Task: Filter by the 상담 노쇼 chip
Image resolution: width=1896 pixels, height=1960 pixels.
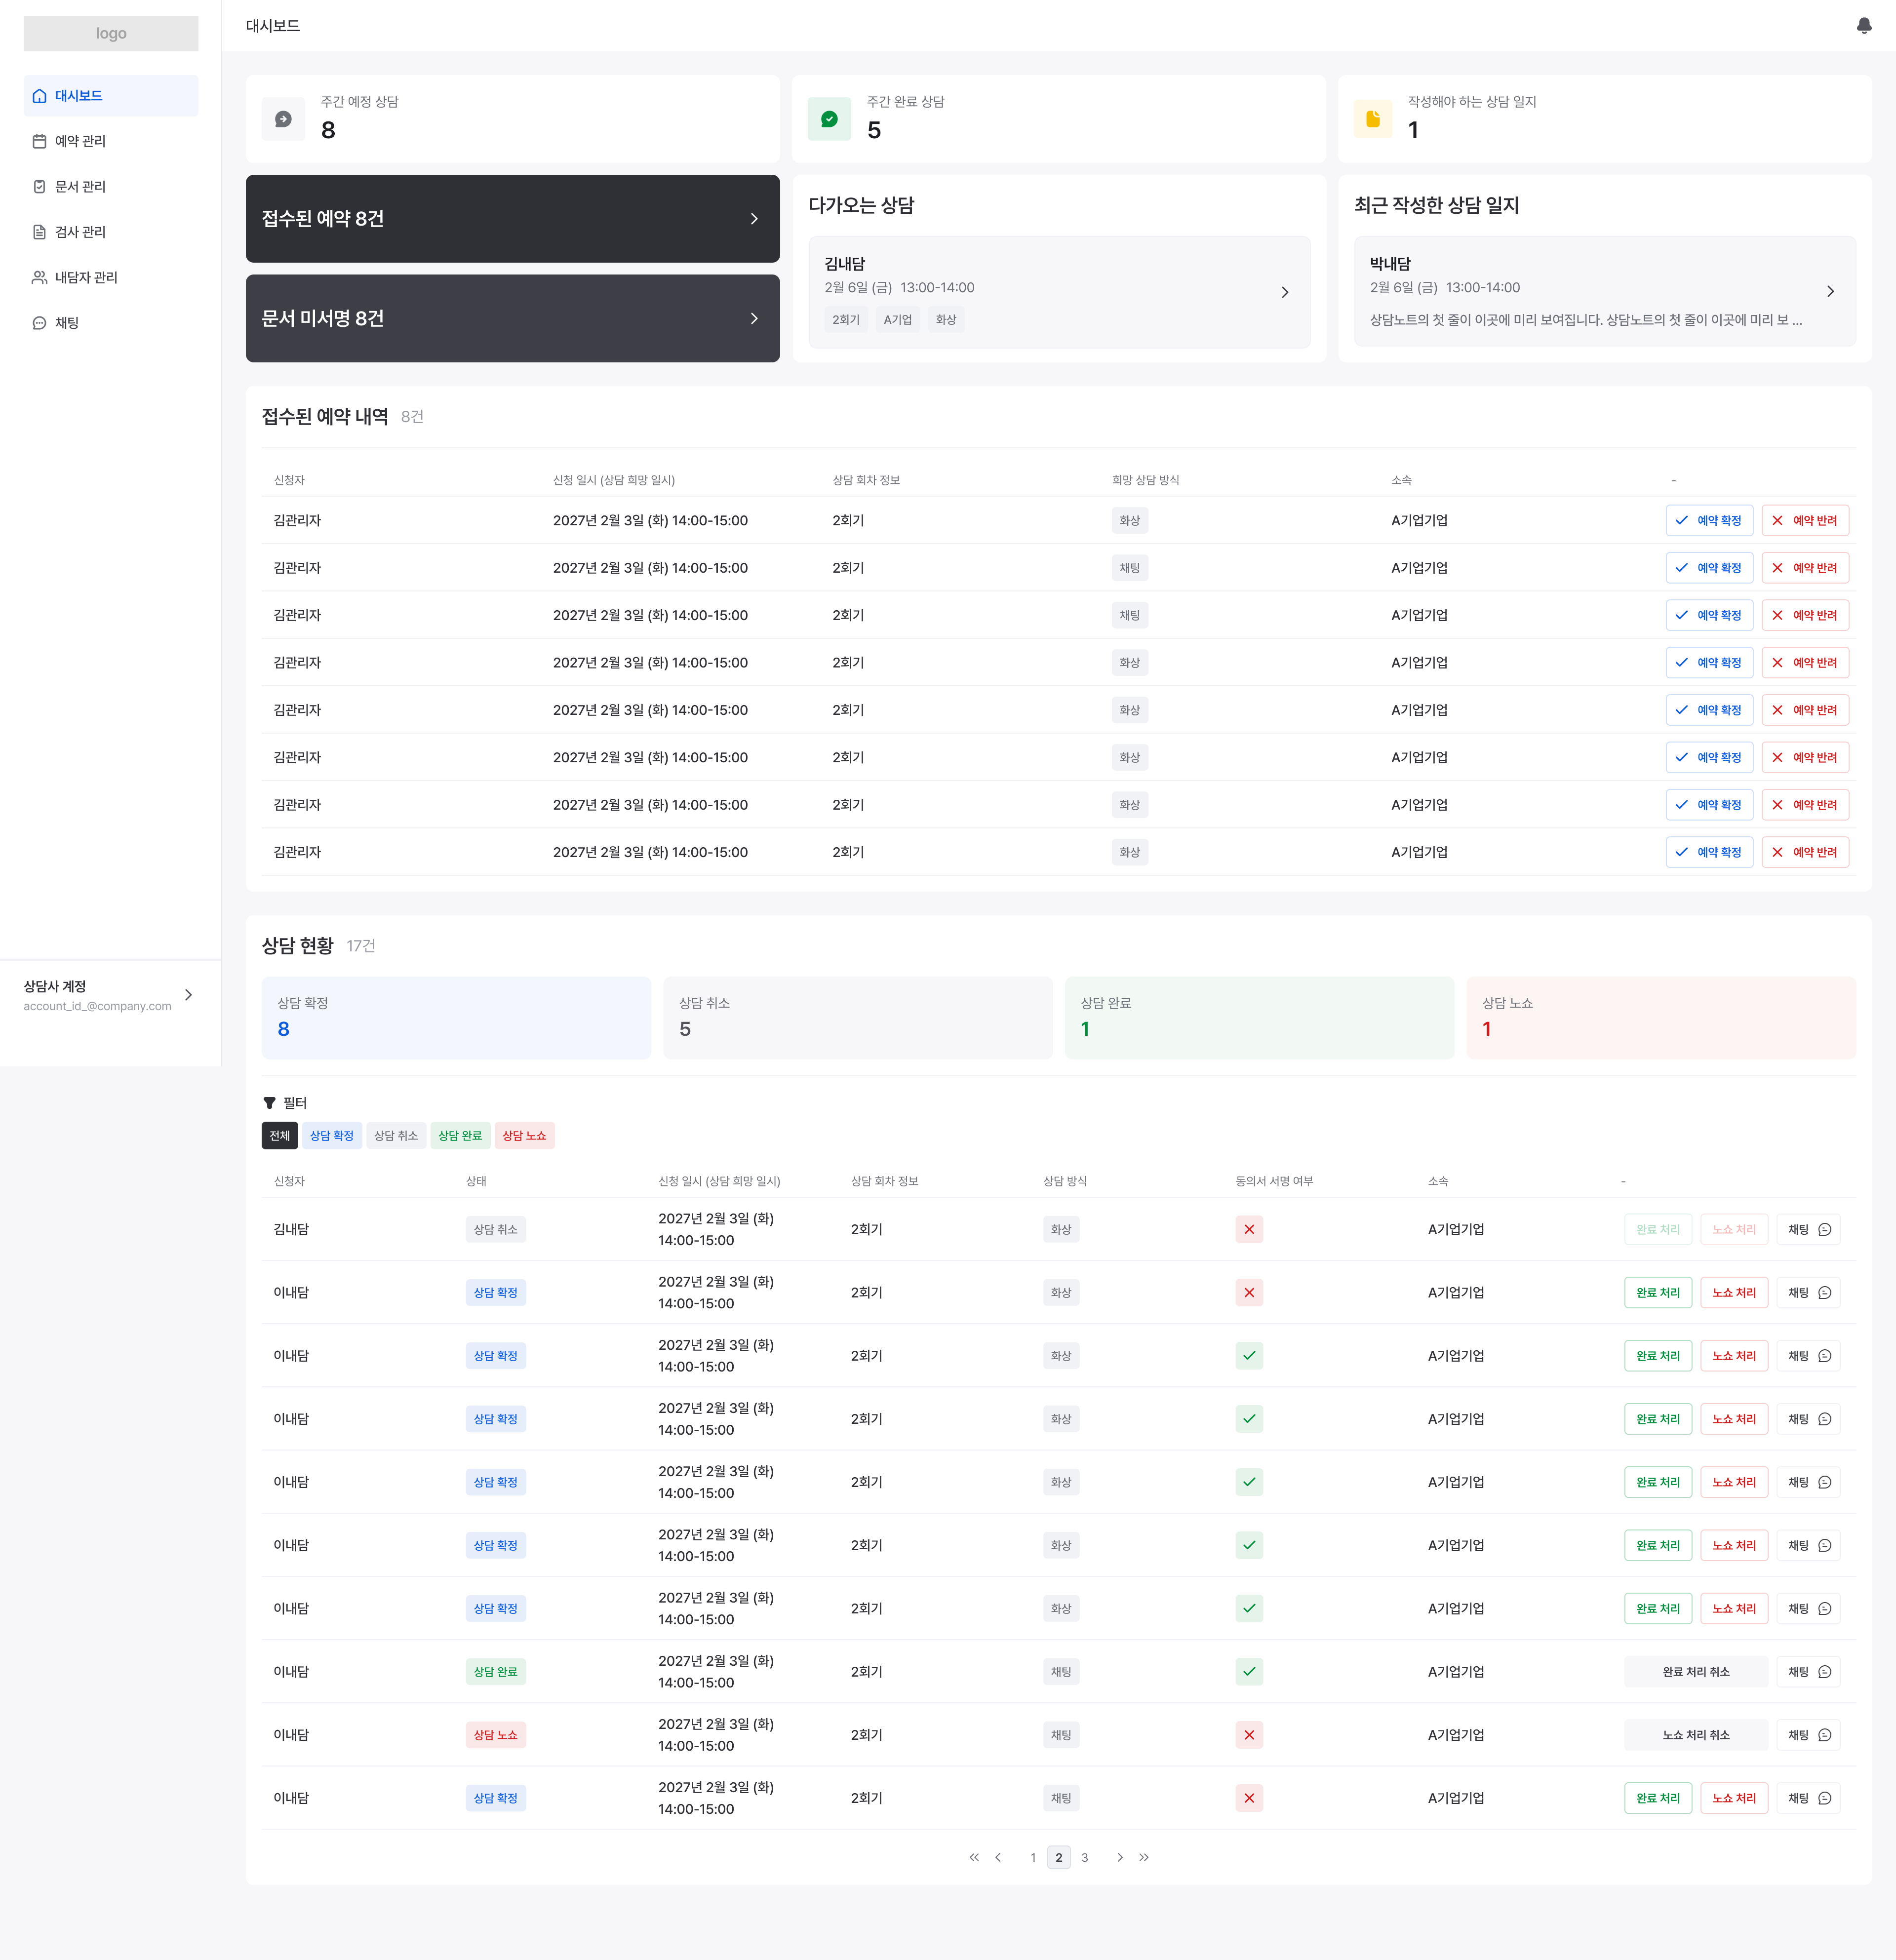Action: pos(525,1136)
